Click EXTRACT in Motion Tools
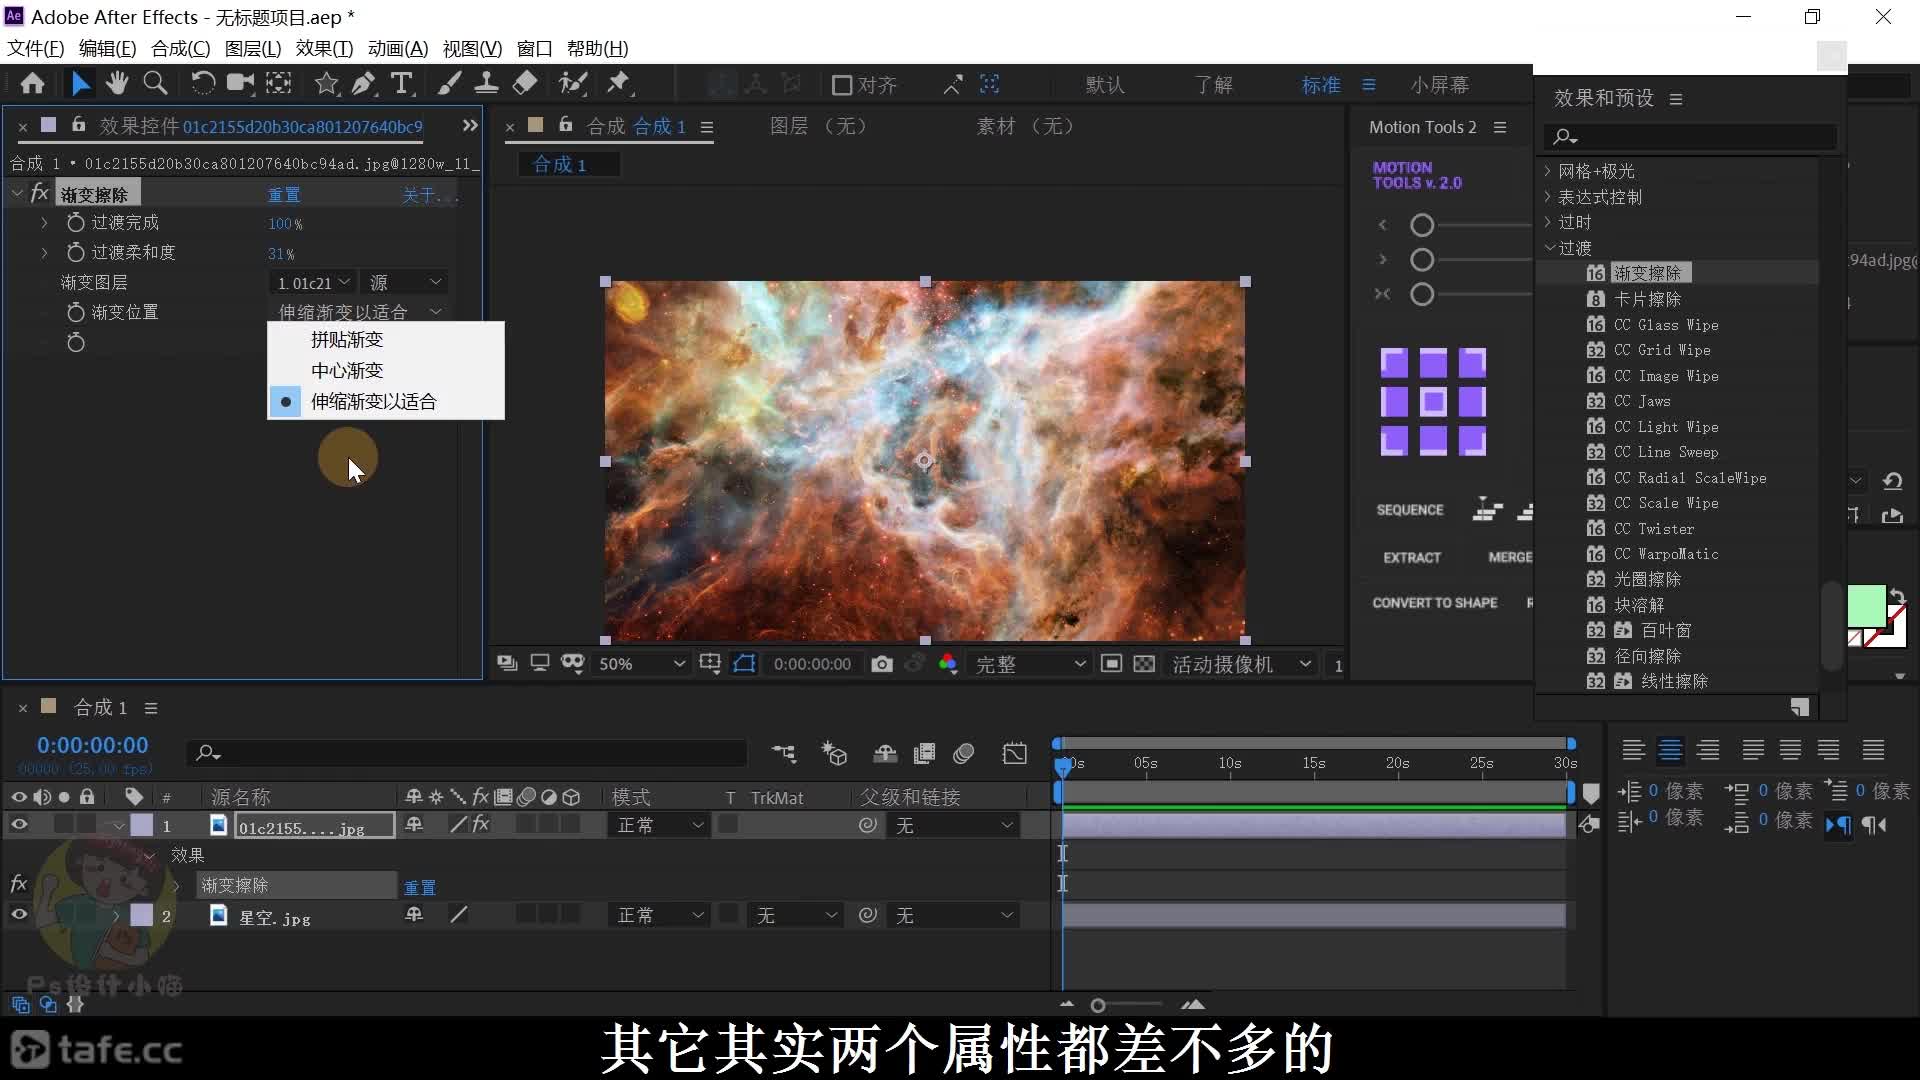The image size is (1920, 1080). coord(1412,558)
